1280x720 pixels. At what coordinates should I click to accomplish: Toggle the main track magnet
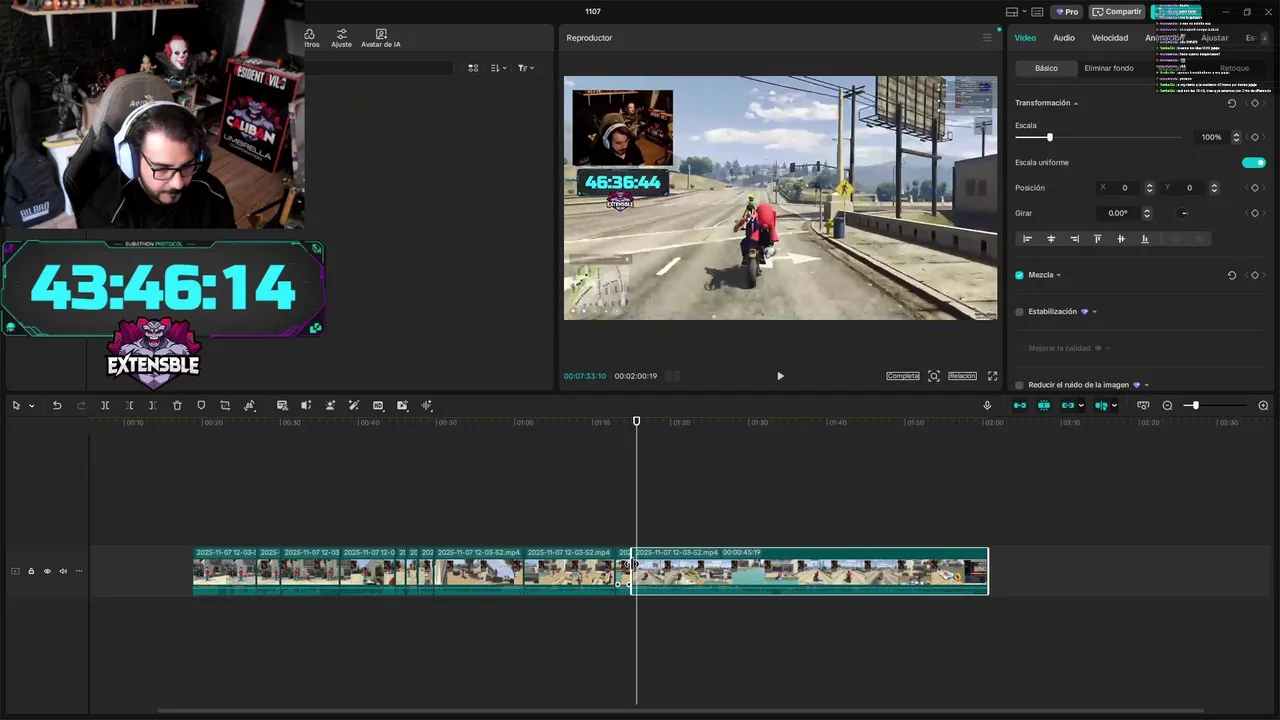(1020, 405)
